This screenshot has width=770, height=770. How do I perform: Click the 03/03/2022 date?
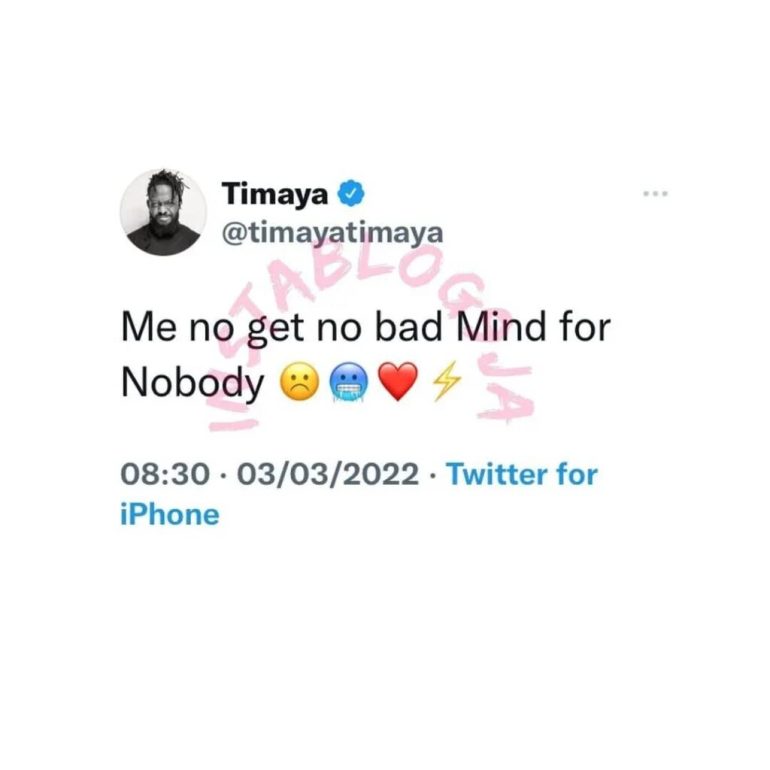[328, 474]
